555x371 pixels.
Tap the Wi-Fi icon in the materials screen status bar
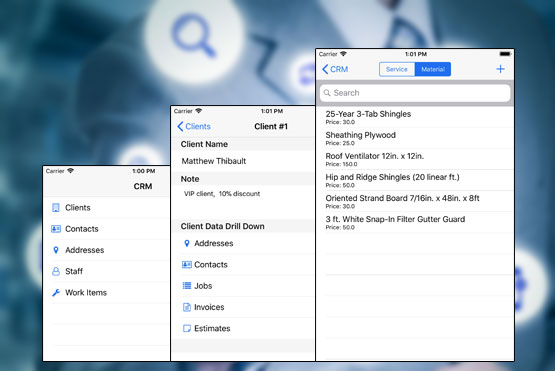click(343, 54)
